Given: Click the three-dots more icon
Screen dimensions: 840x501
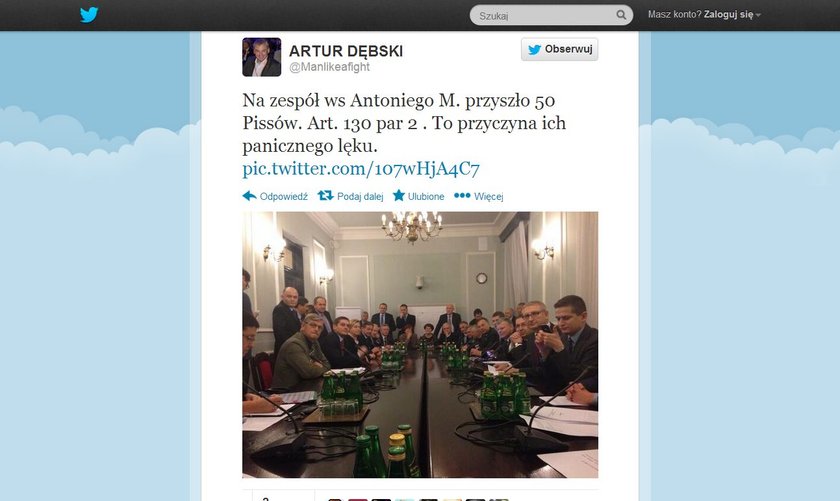Looking at the screenshot, I should (462, 196).
